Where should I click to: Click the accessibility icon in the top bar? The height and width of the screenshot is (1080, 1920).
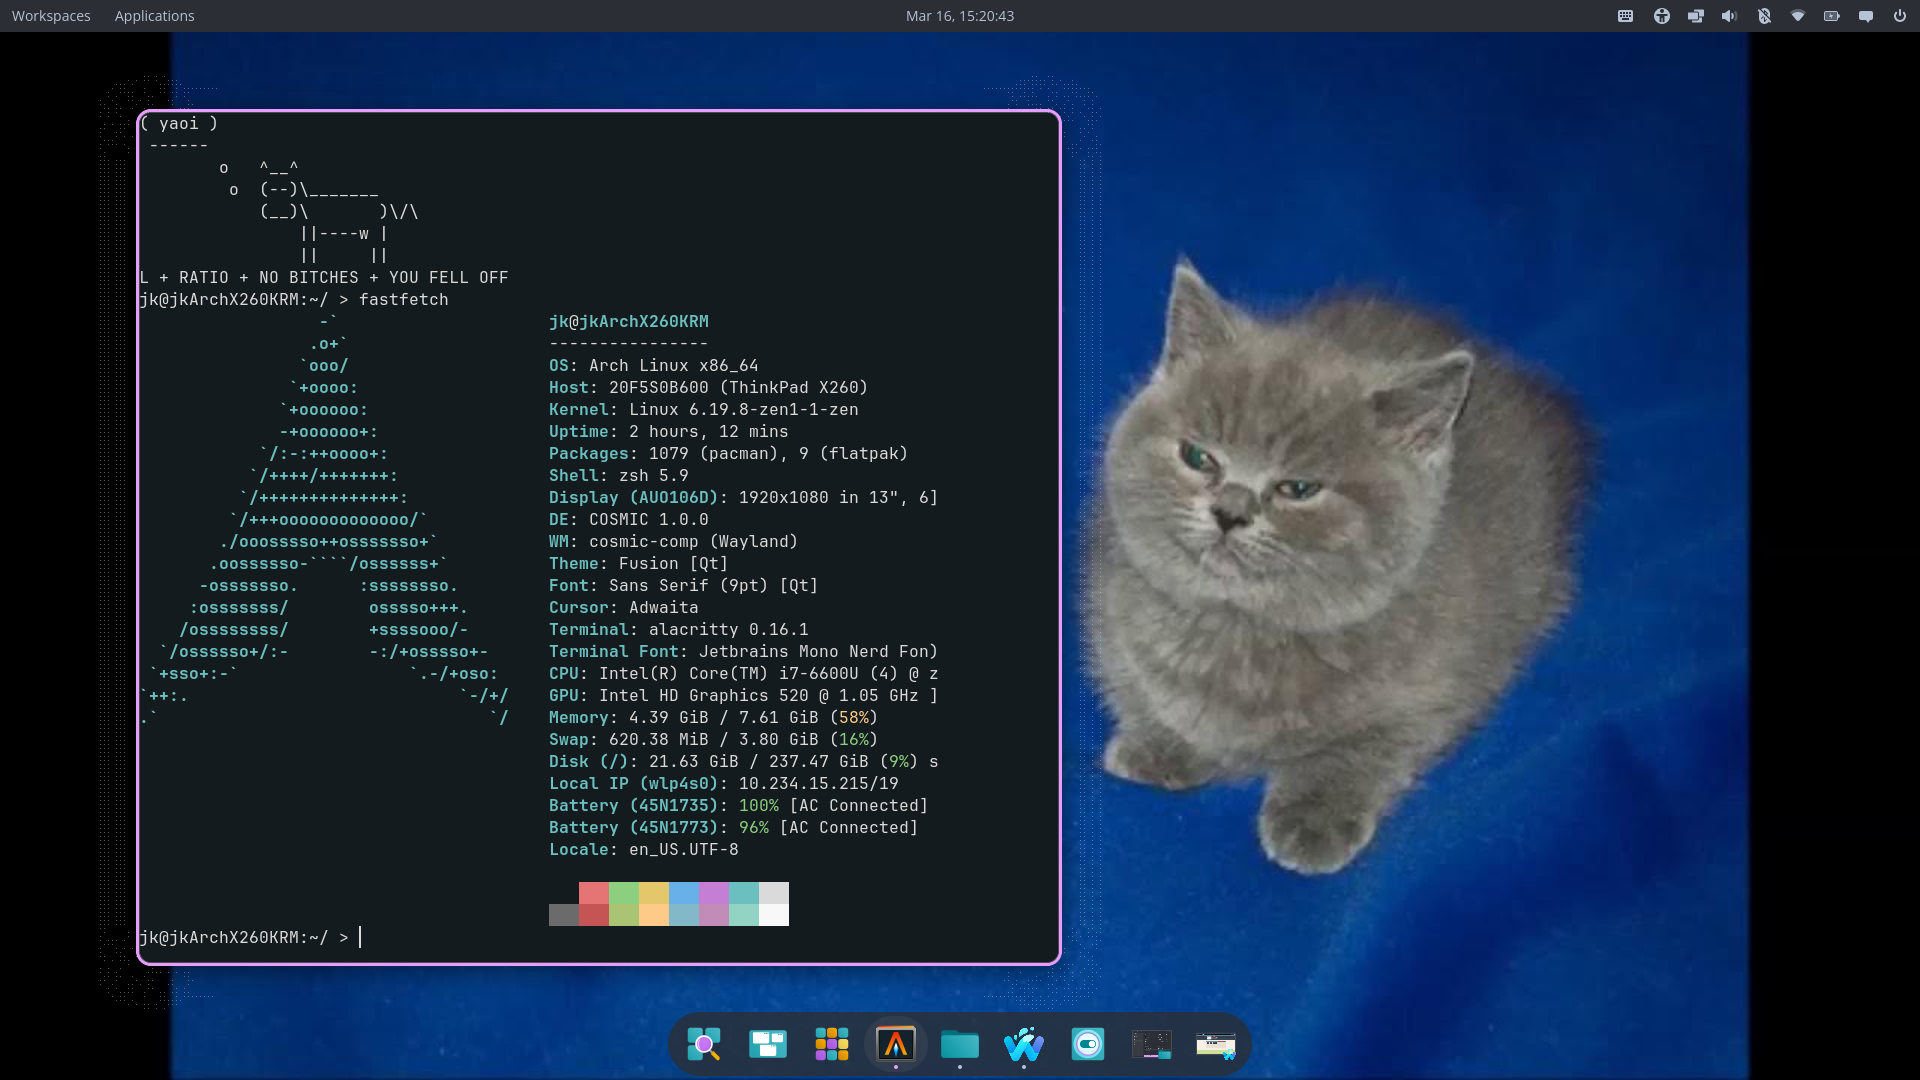pyautogui.click(x=1661, y=16)
